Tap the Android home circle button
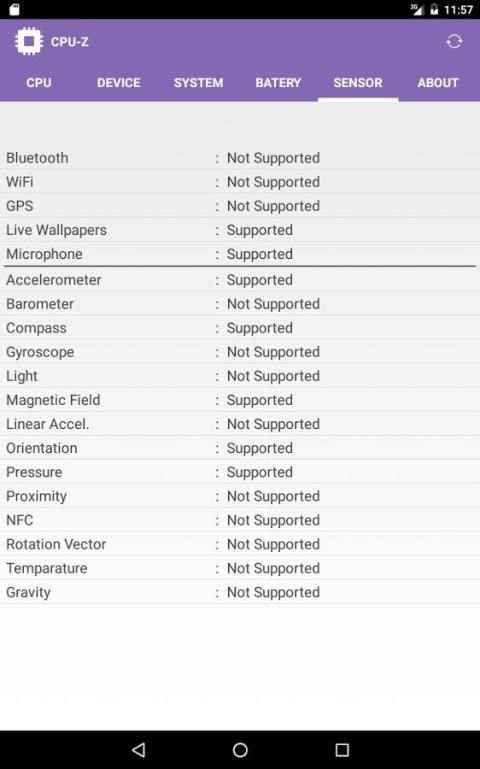 point(240,749)
